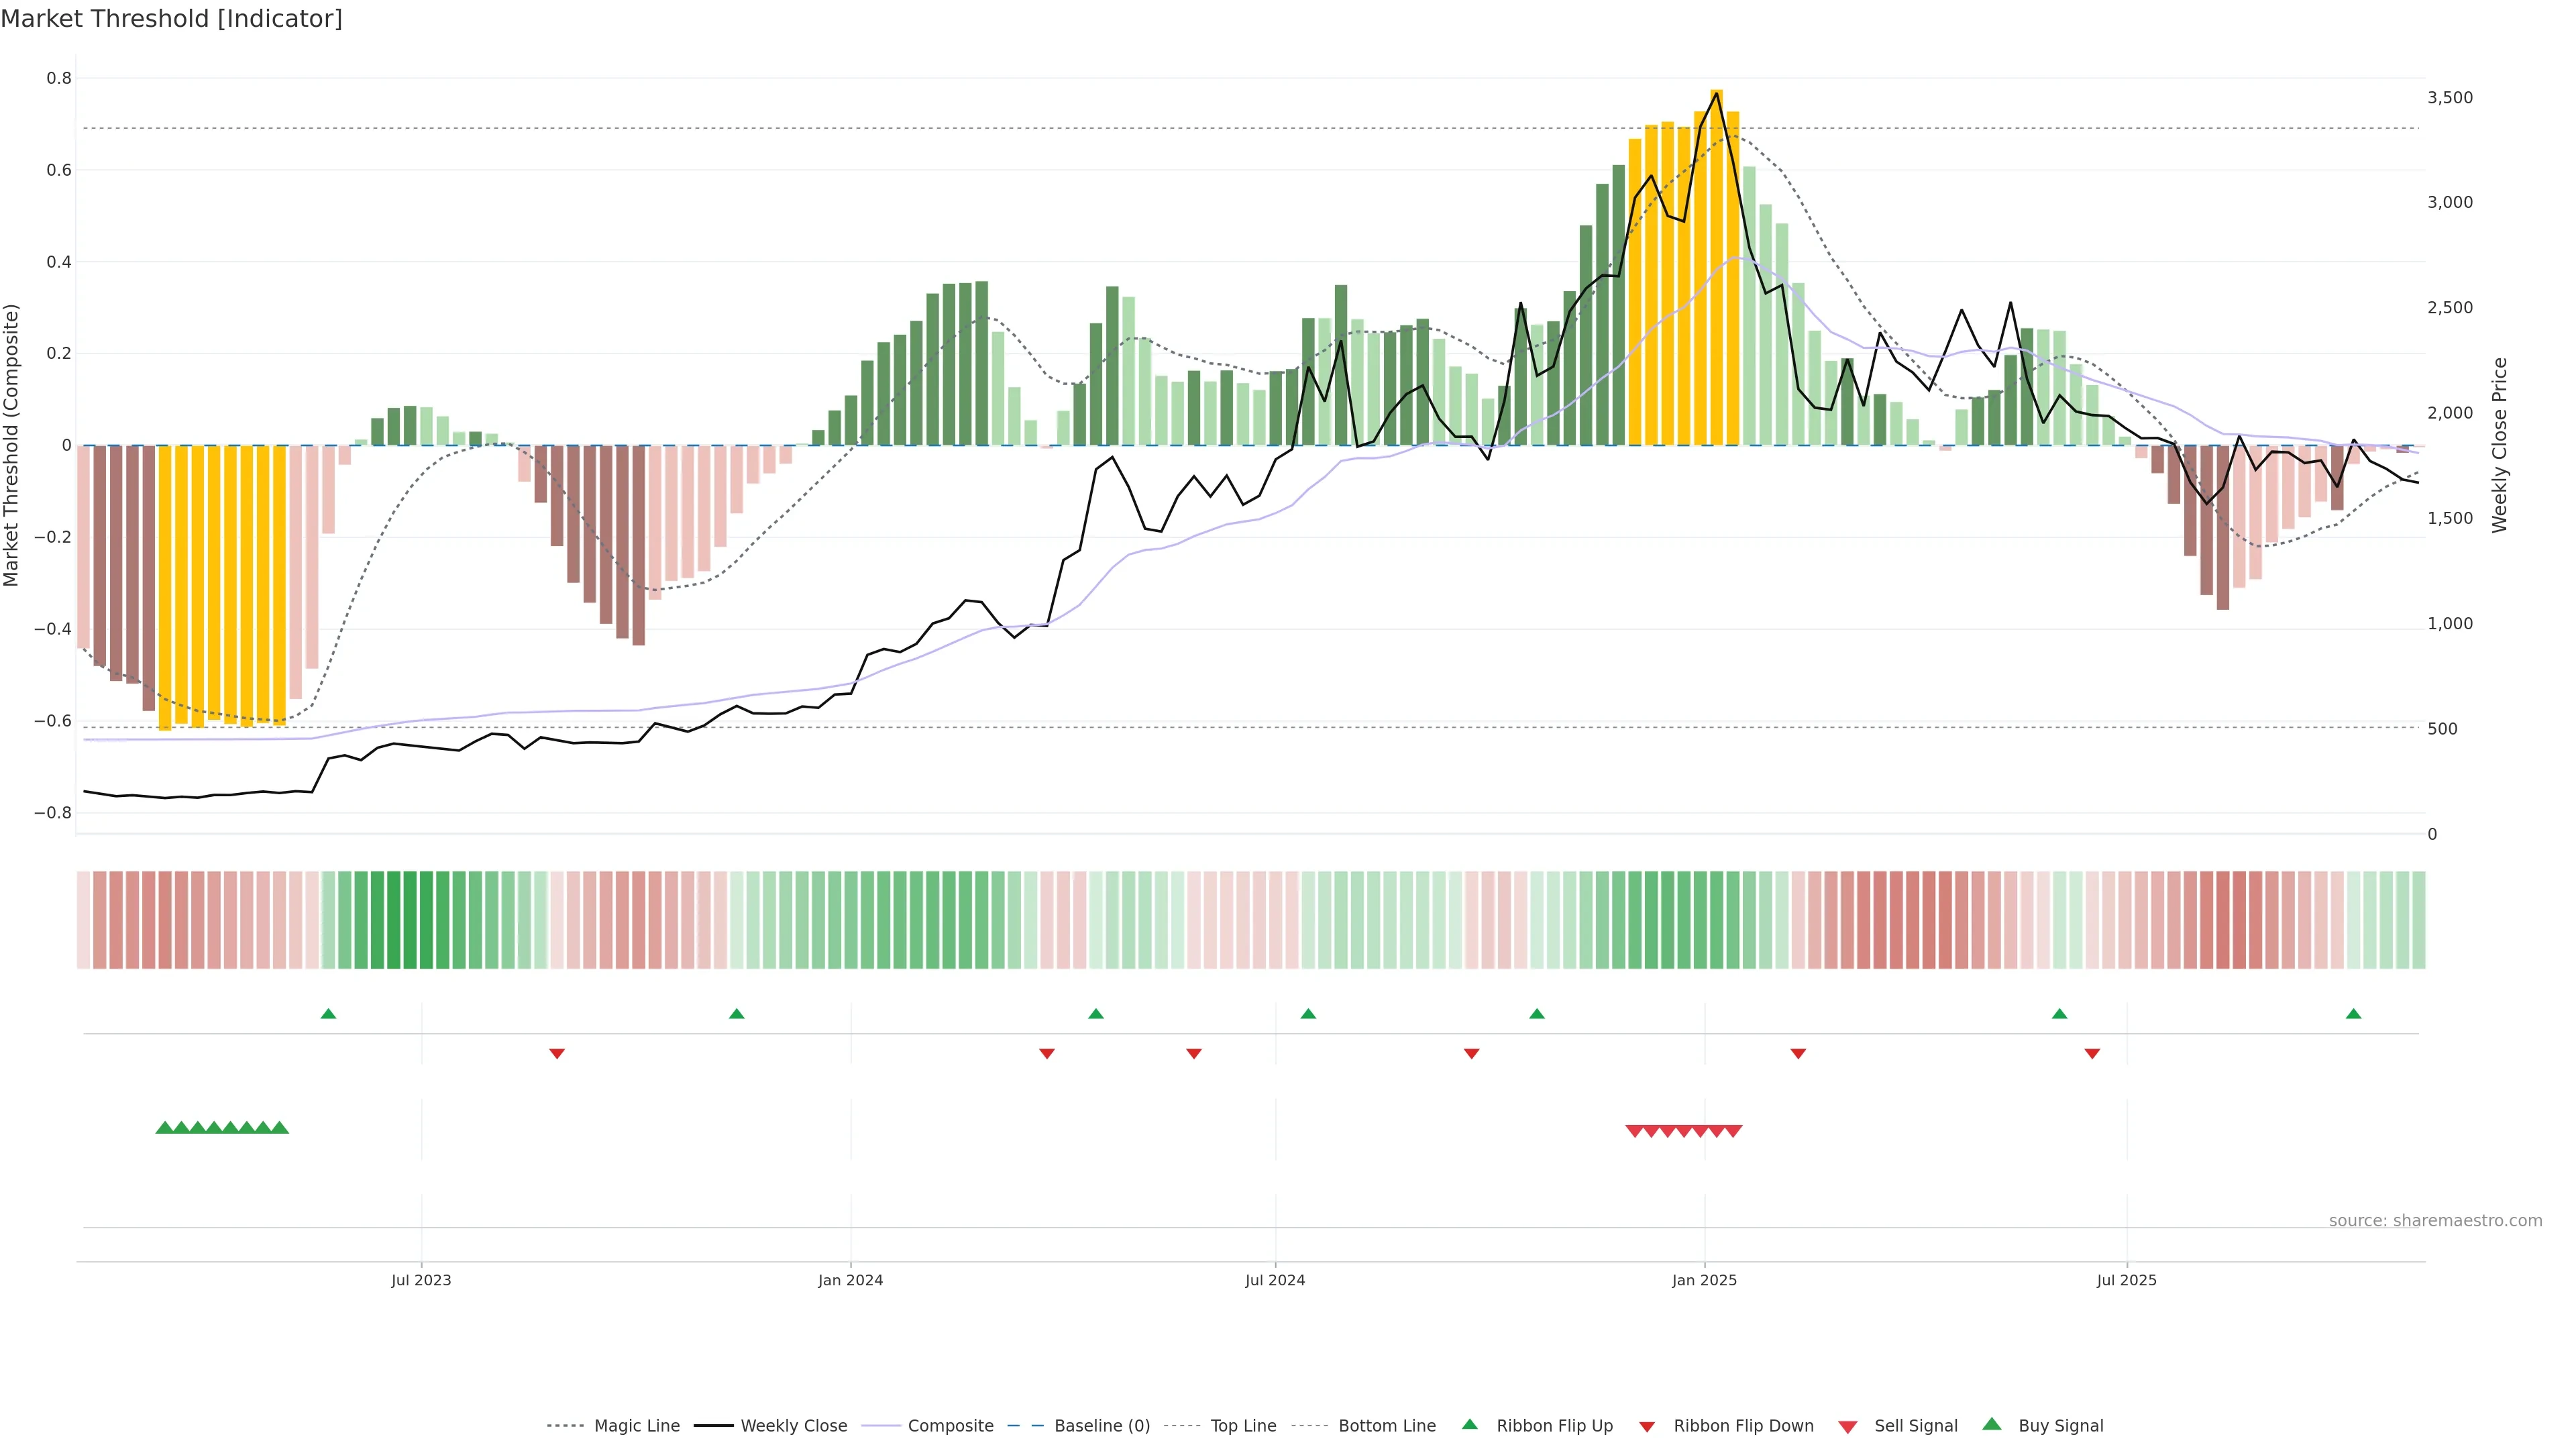Click the Sell Signal legend triangle icon
Image resolution: width=2576 pixels, height=1449 pixels.
tap(1847, 1426)
